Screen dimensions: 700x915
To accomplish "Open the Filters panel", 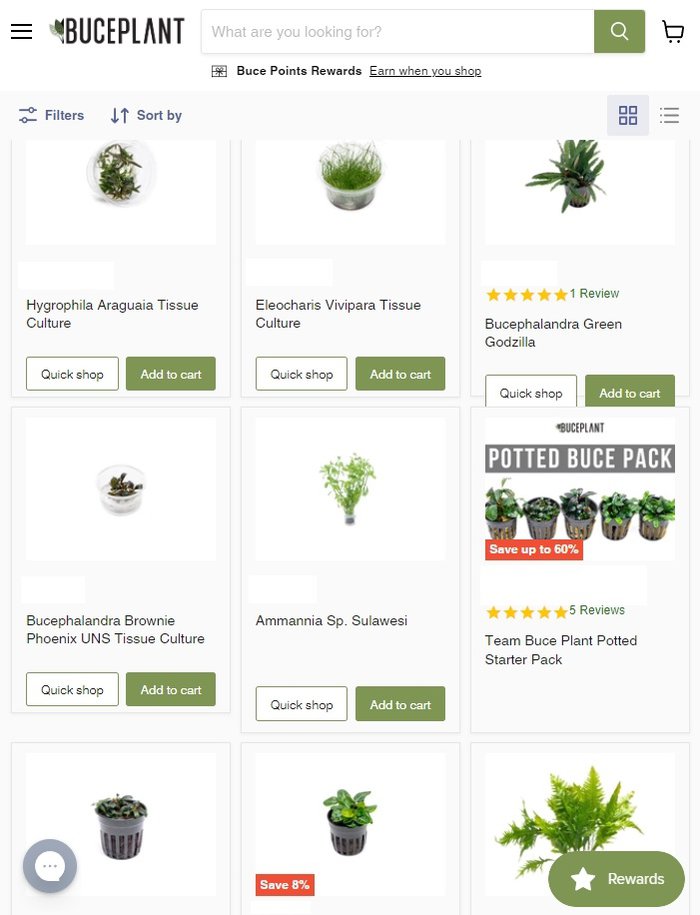I will 51,115.
